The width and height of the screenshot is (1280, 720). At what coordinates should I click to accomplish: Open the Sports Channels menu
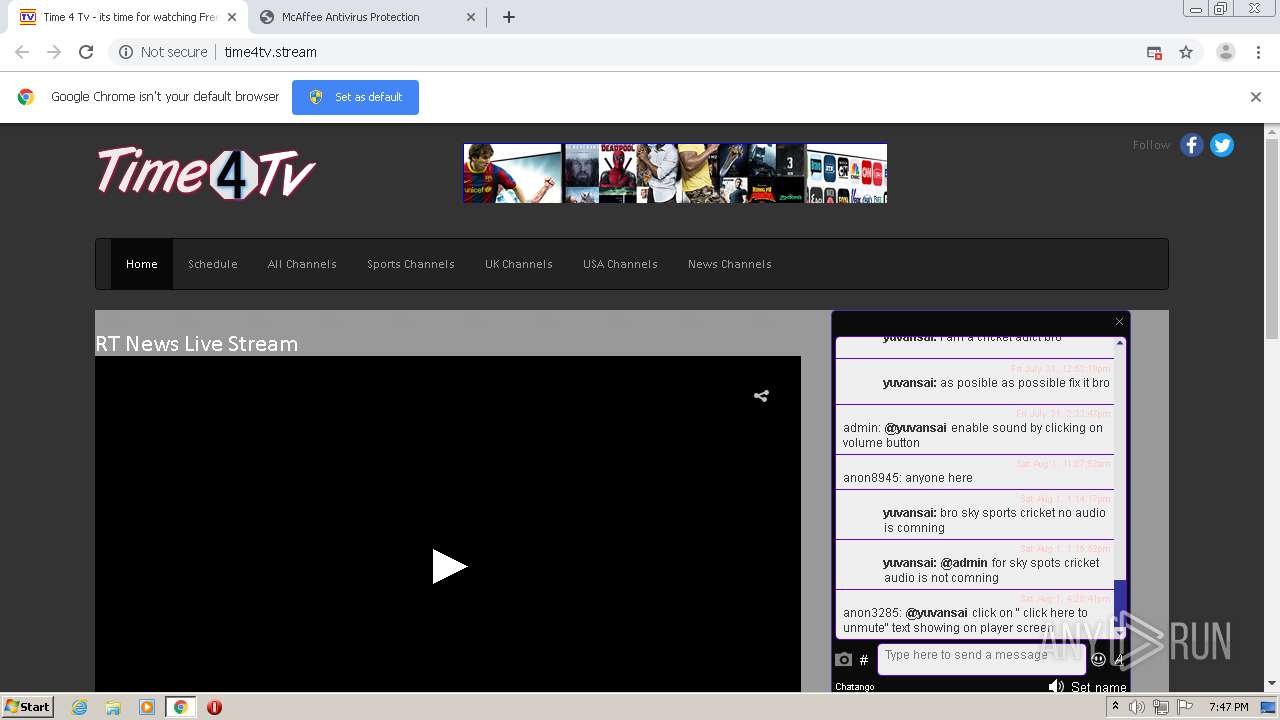pos(411,264)
